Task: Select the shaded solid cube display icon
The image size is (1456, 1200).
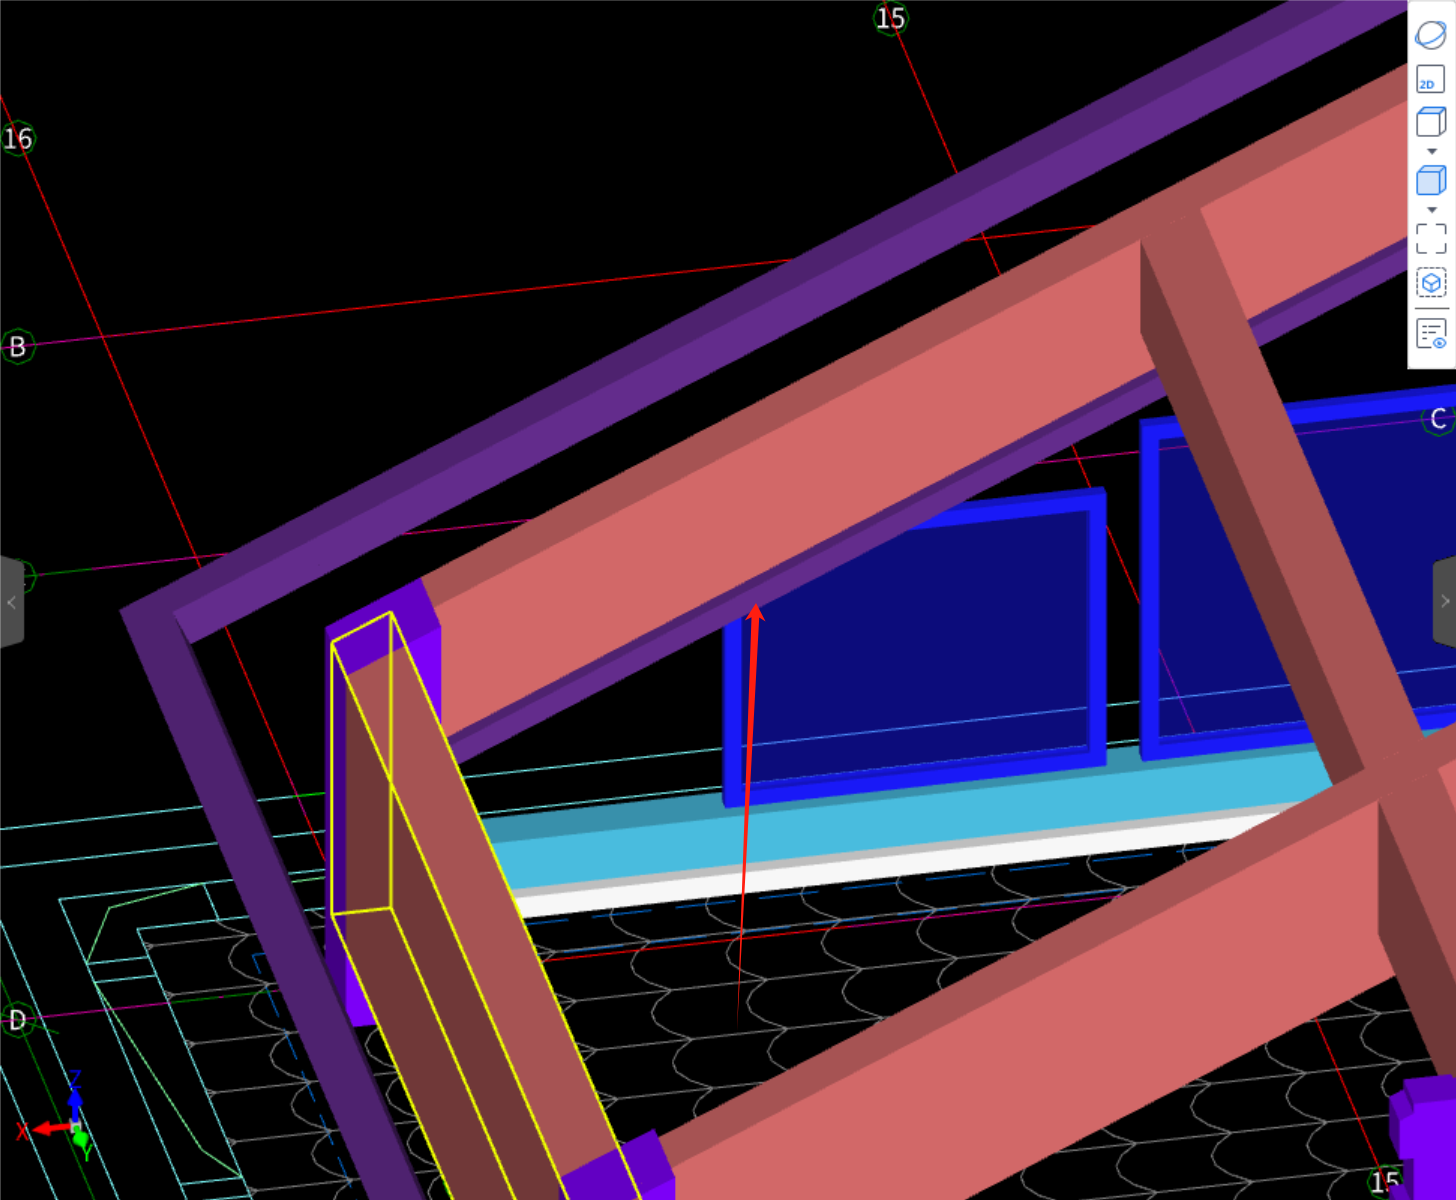Action: click(x=1431, y=180)
